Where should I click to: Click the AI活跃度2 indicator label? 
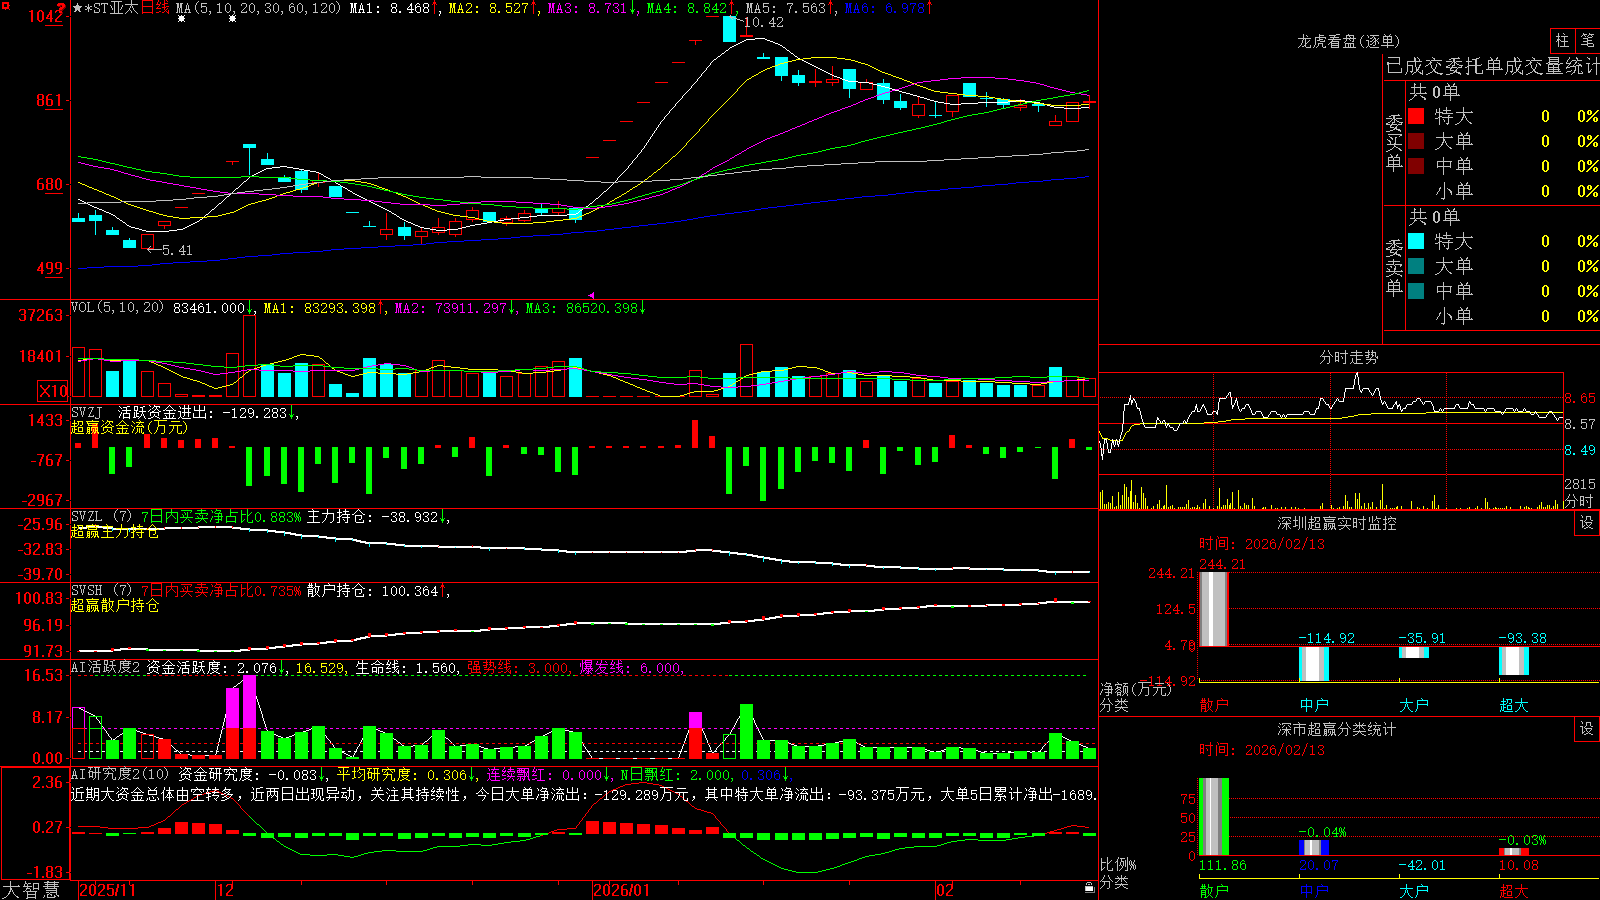(106, 668)
